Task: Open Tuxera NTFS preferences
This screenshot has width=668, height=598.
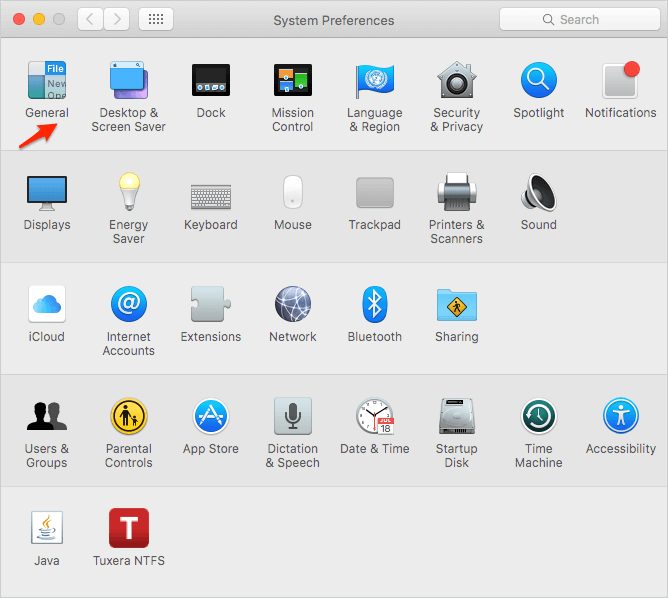Action: (x=129, y=528)
